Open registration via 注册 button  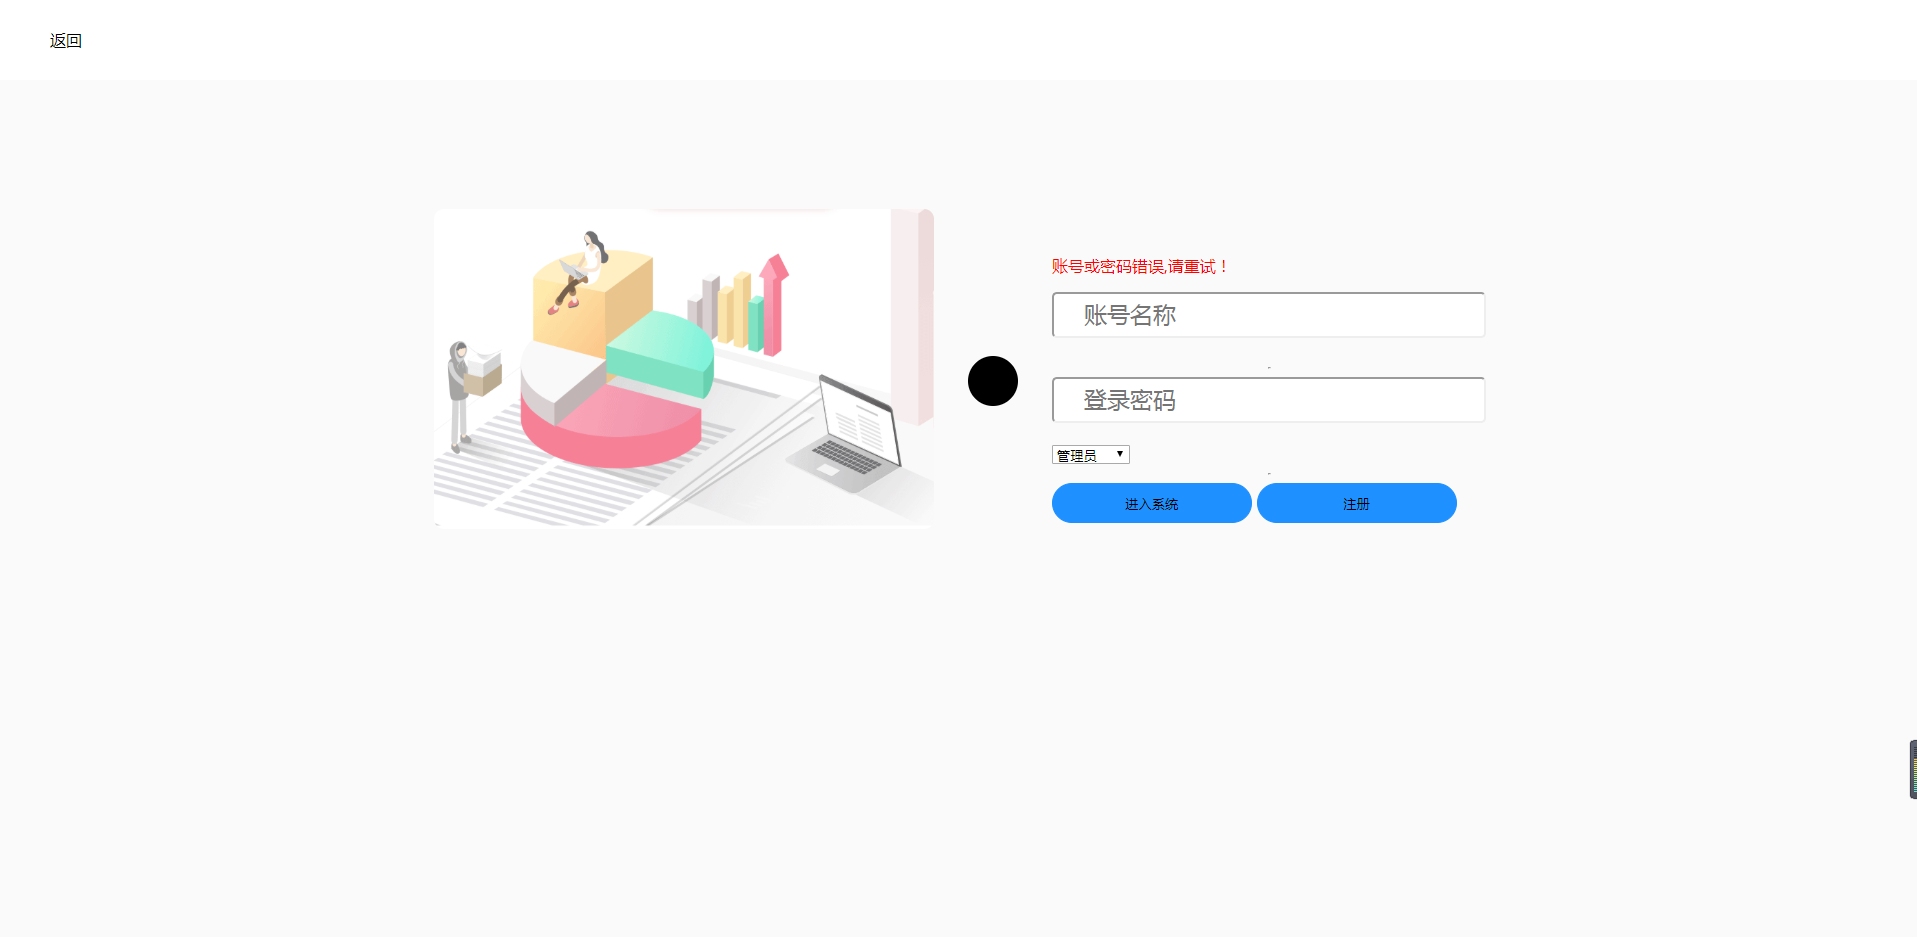click(x=1356, y=503)
